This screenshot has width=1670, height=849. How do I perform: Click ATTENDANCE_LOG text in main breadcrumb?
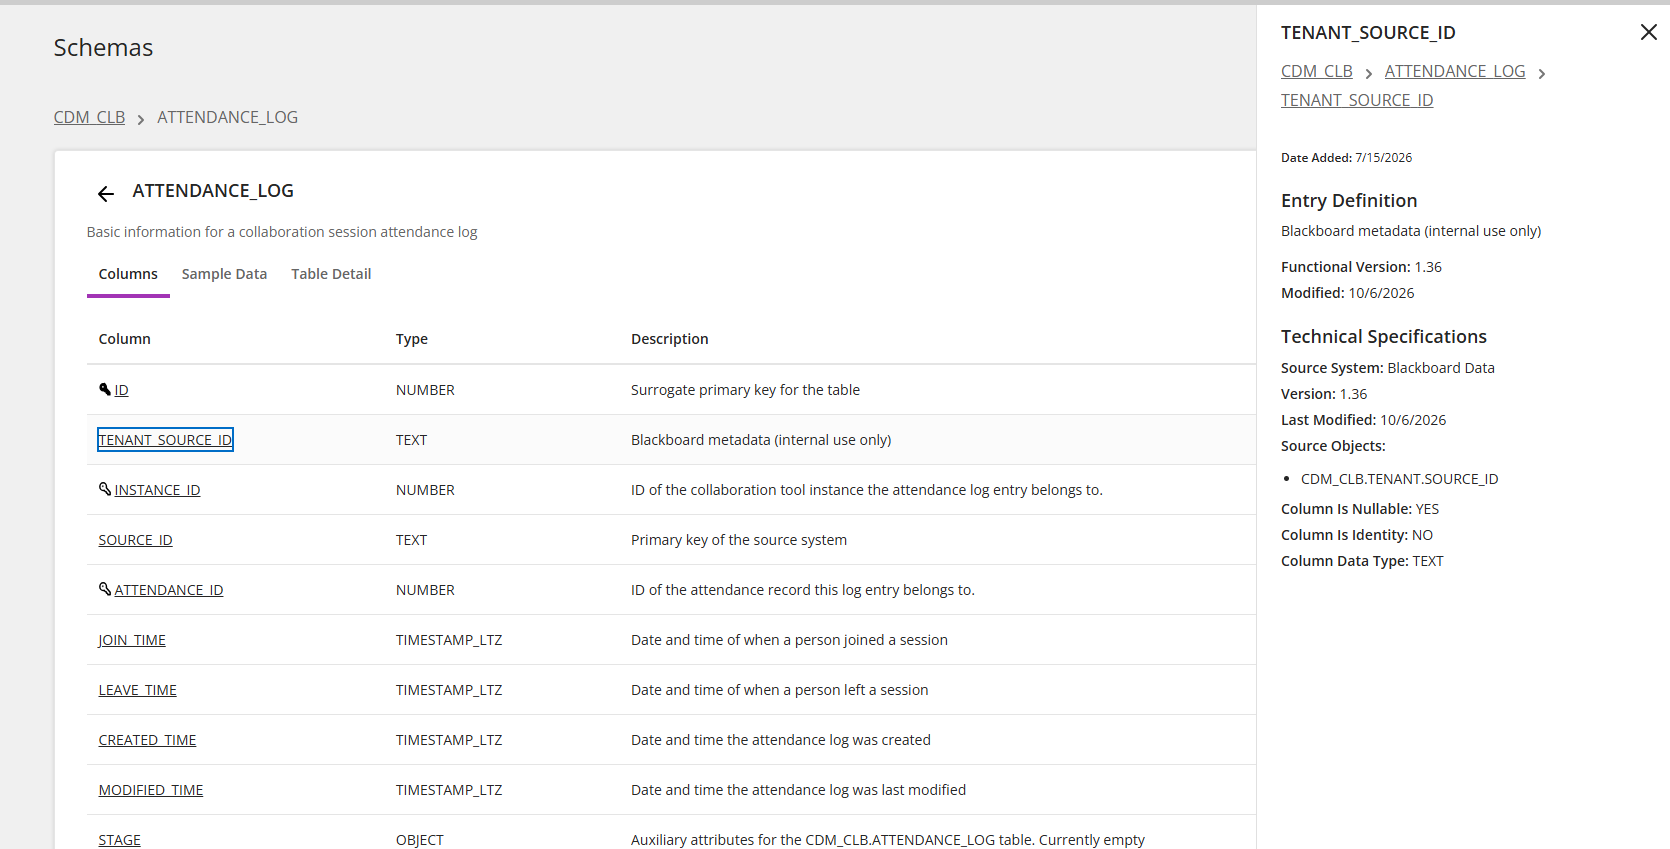227,117
